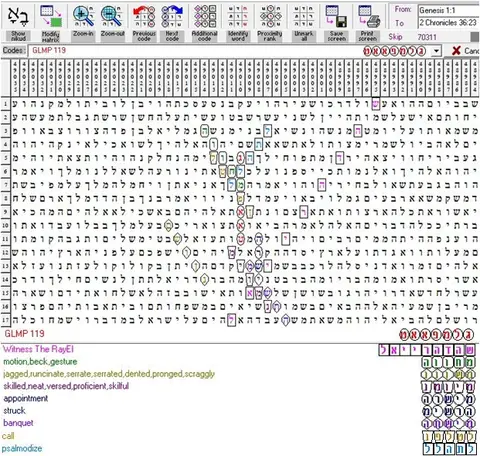480x456 pixels.
Task: Click the Show nikud label button
Action: [18, 36]
